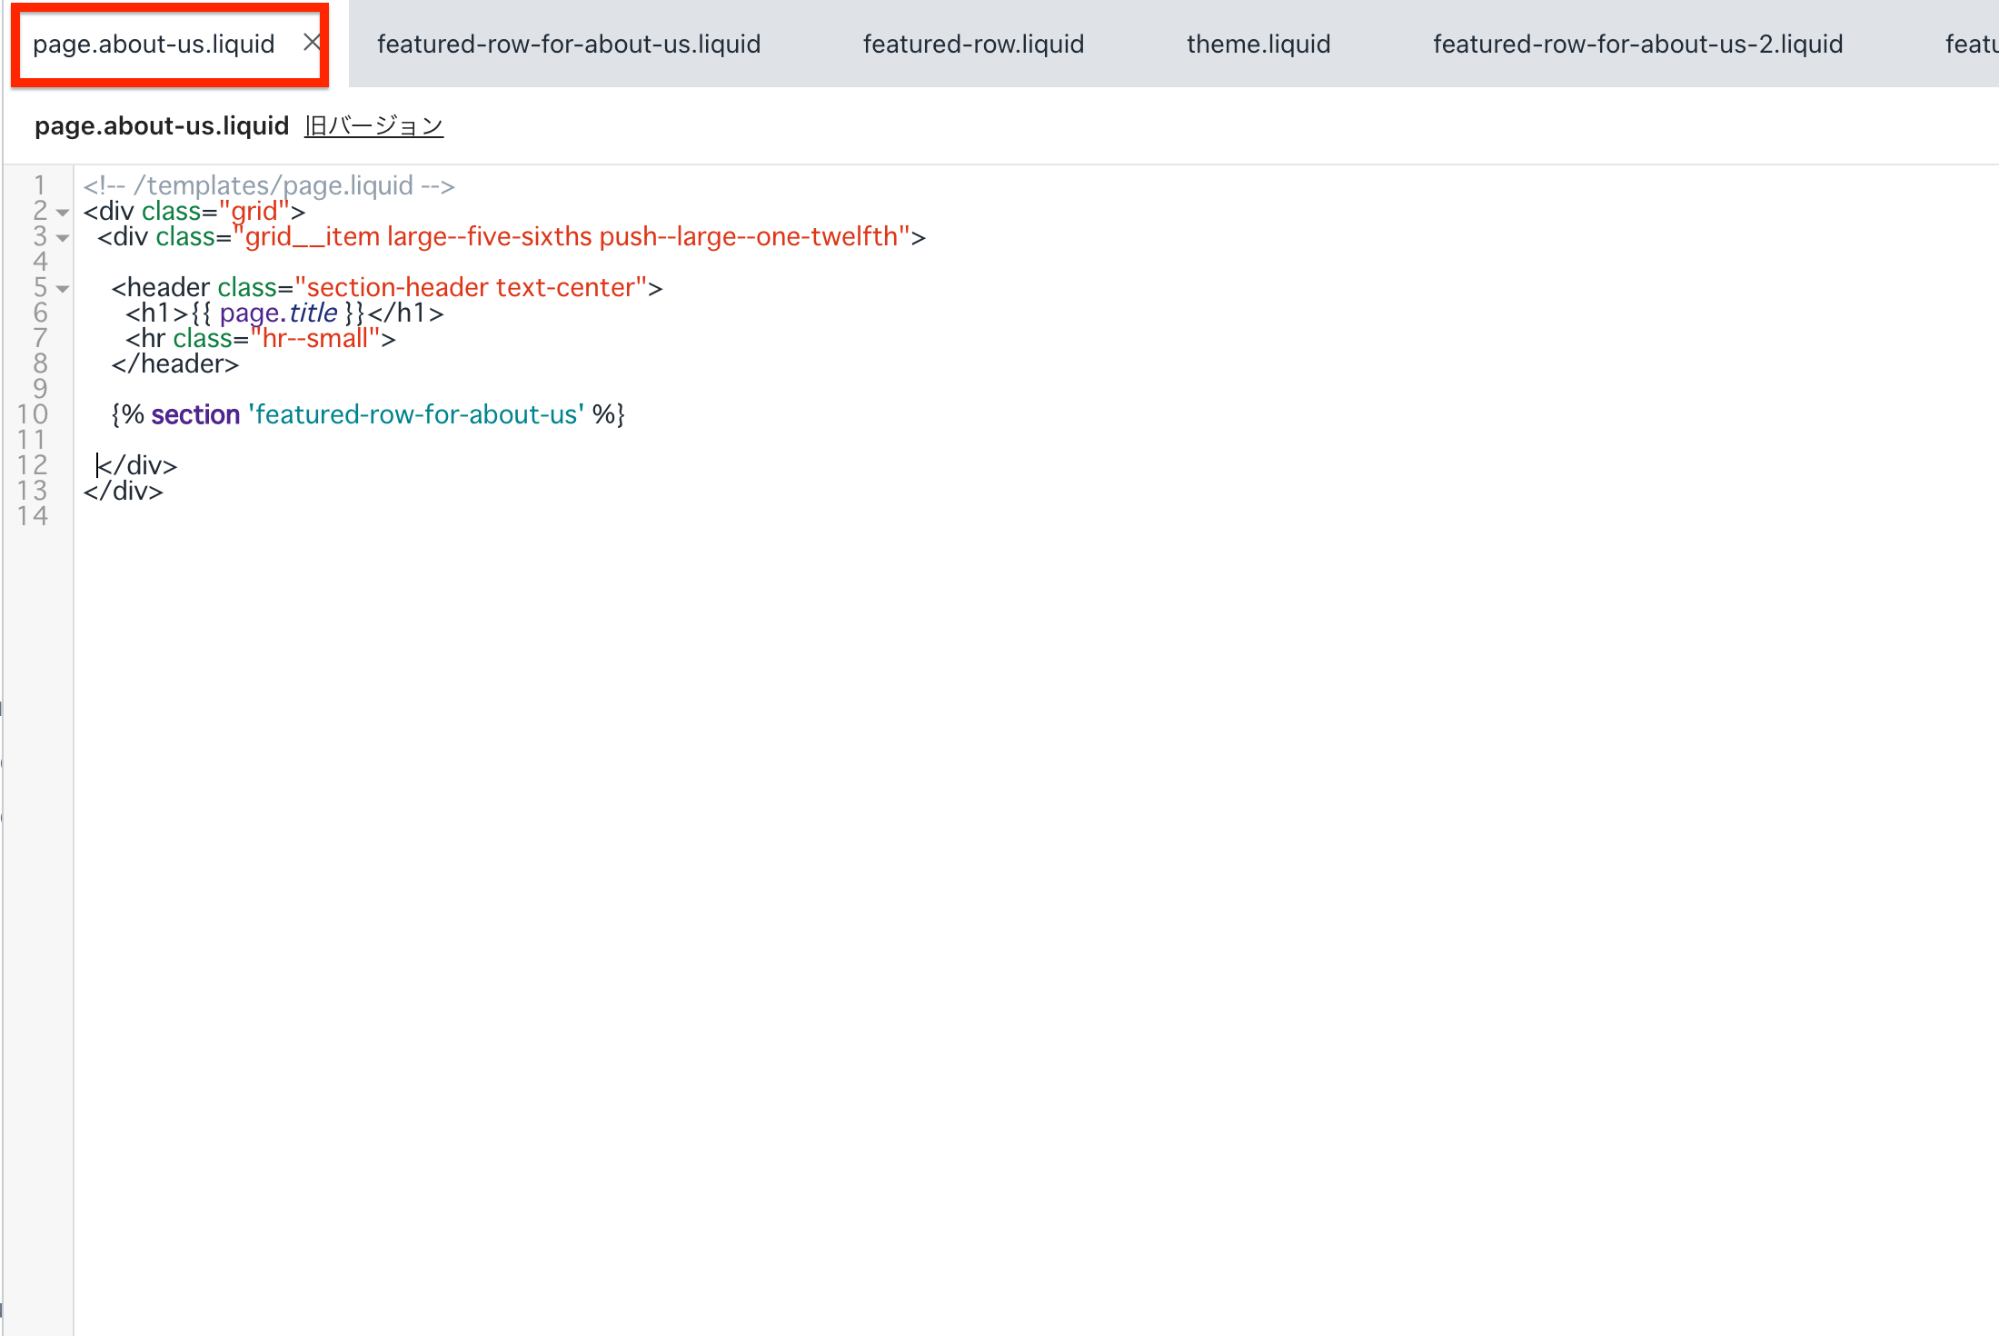Screen dimensions: 1999x1336
Task: Switch to featured-row-for-about-us-2.liquid tab
Action: tap(1636, 44)
